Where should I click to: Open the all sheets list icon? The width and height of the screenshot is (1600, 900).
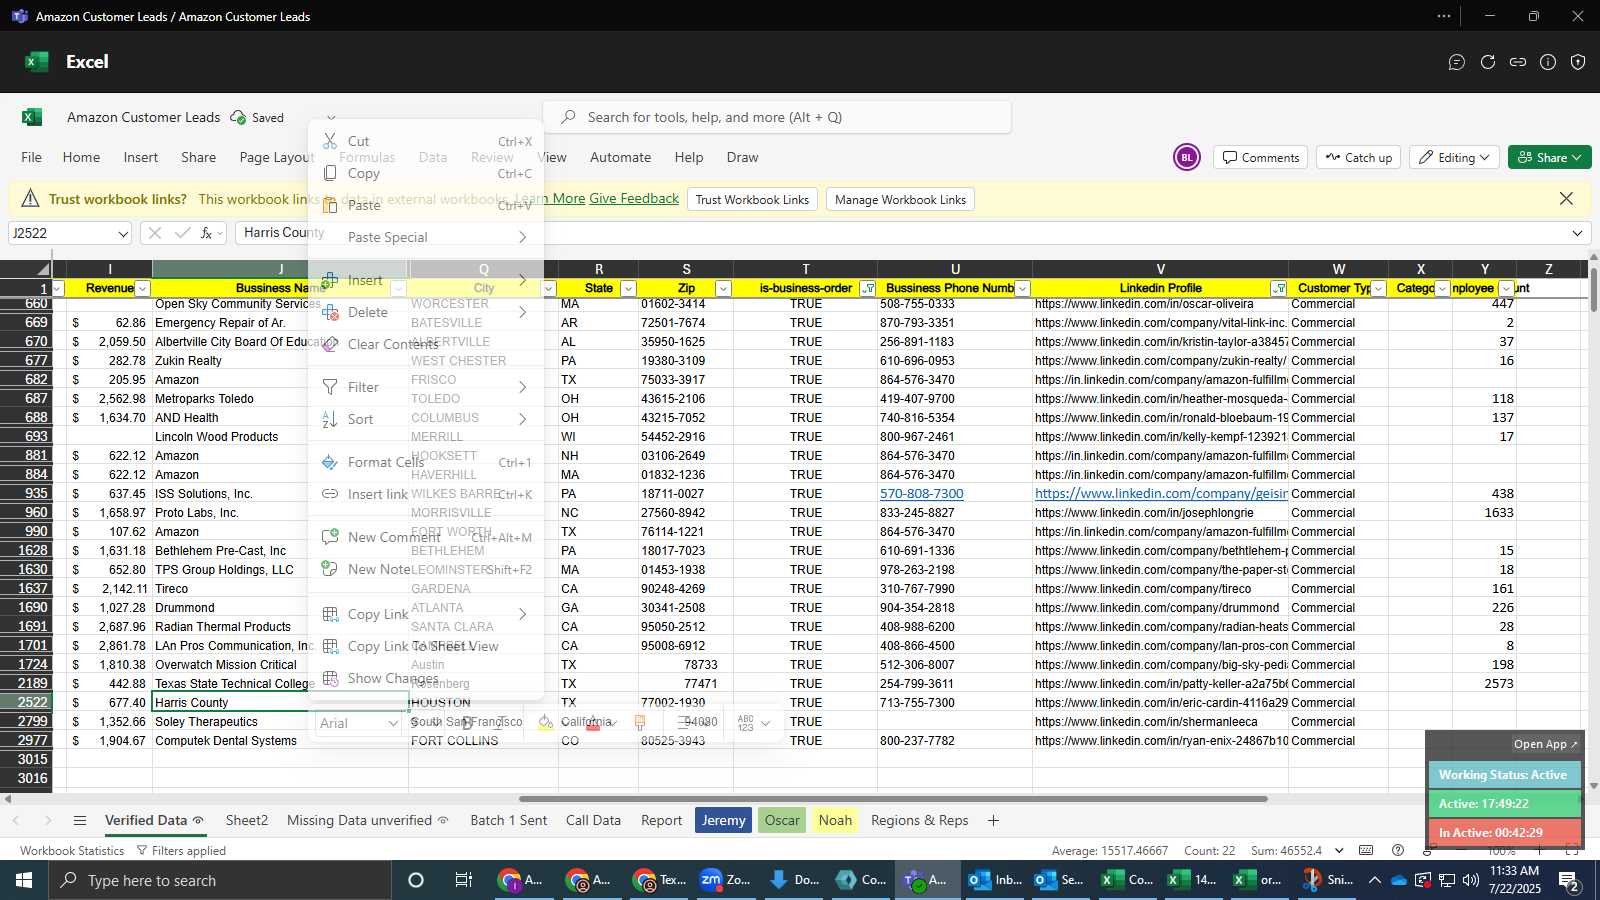point(80,820)
